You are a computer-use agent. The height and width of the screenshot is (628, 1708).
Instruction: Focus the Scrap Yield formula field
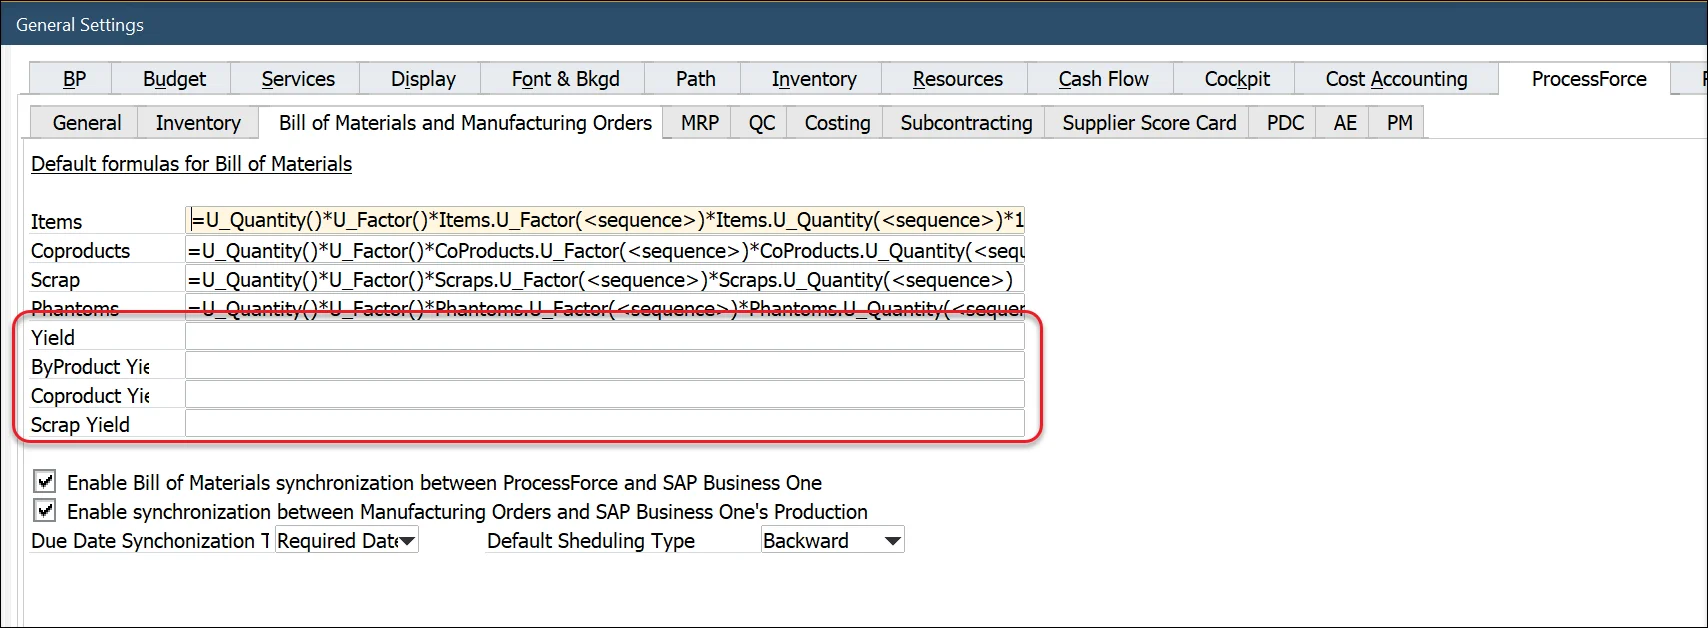(x=604, y=424)
